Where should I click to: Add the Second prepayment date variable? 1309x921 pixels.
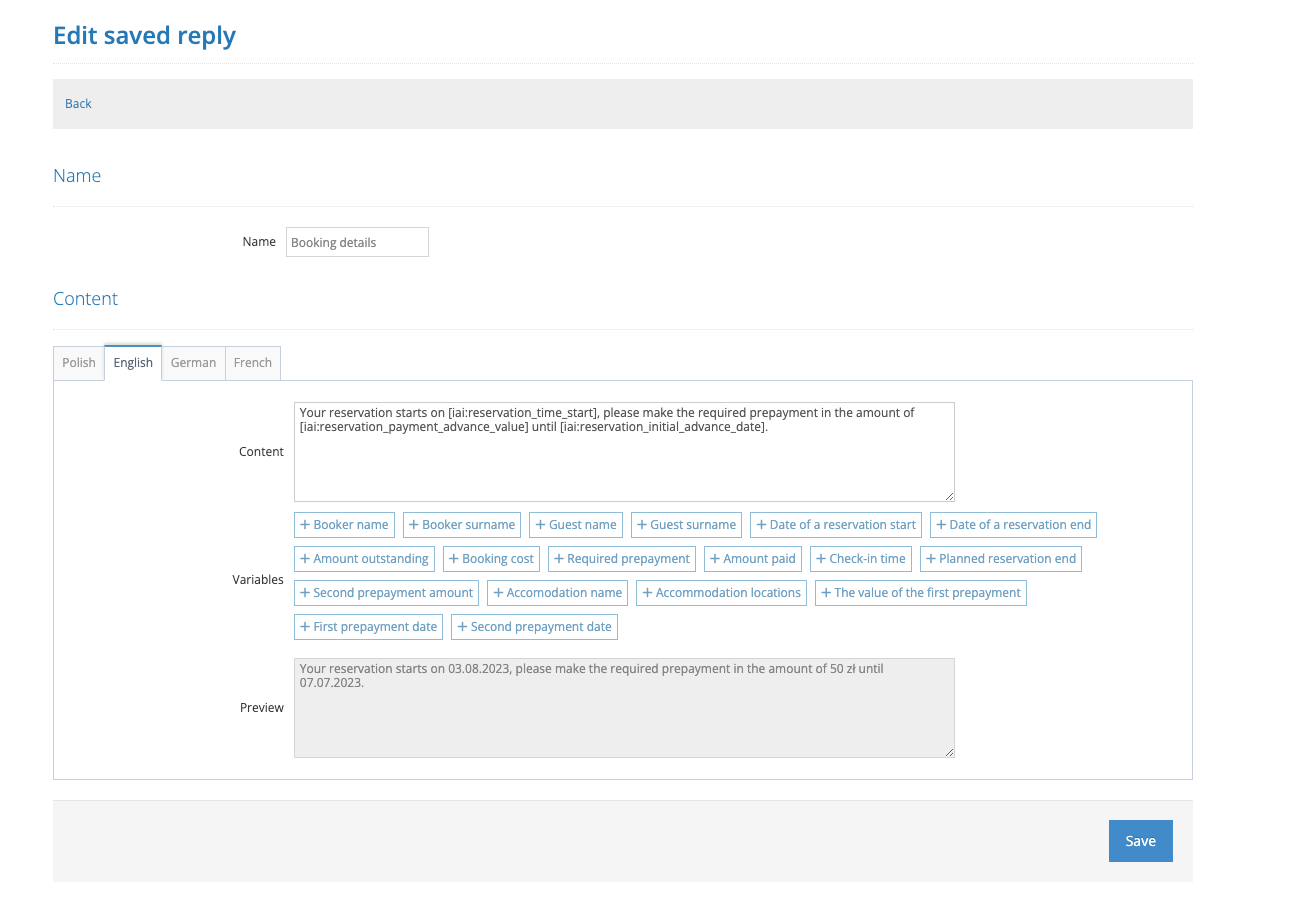[534, 627]
